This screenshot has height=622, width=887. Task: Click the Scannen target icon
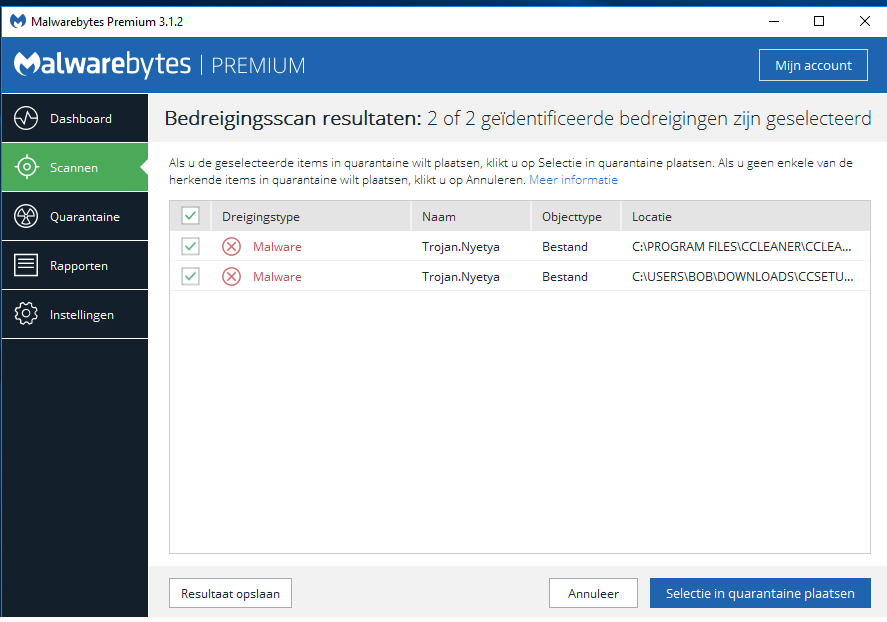click(27, 167)
